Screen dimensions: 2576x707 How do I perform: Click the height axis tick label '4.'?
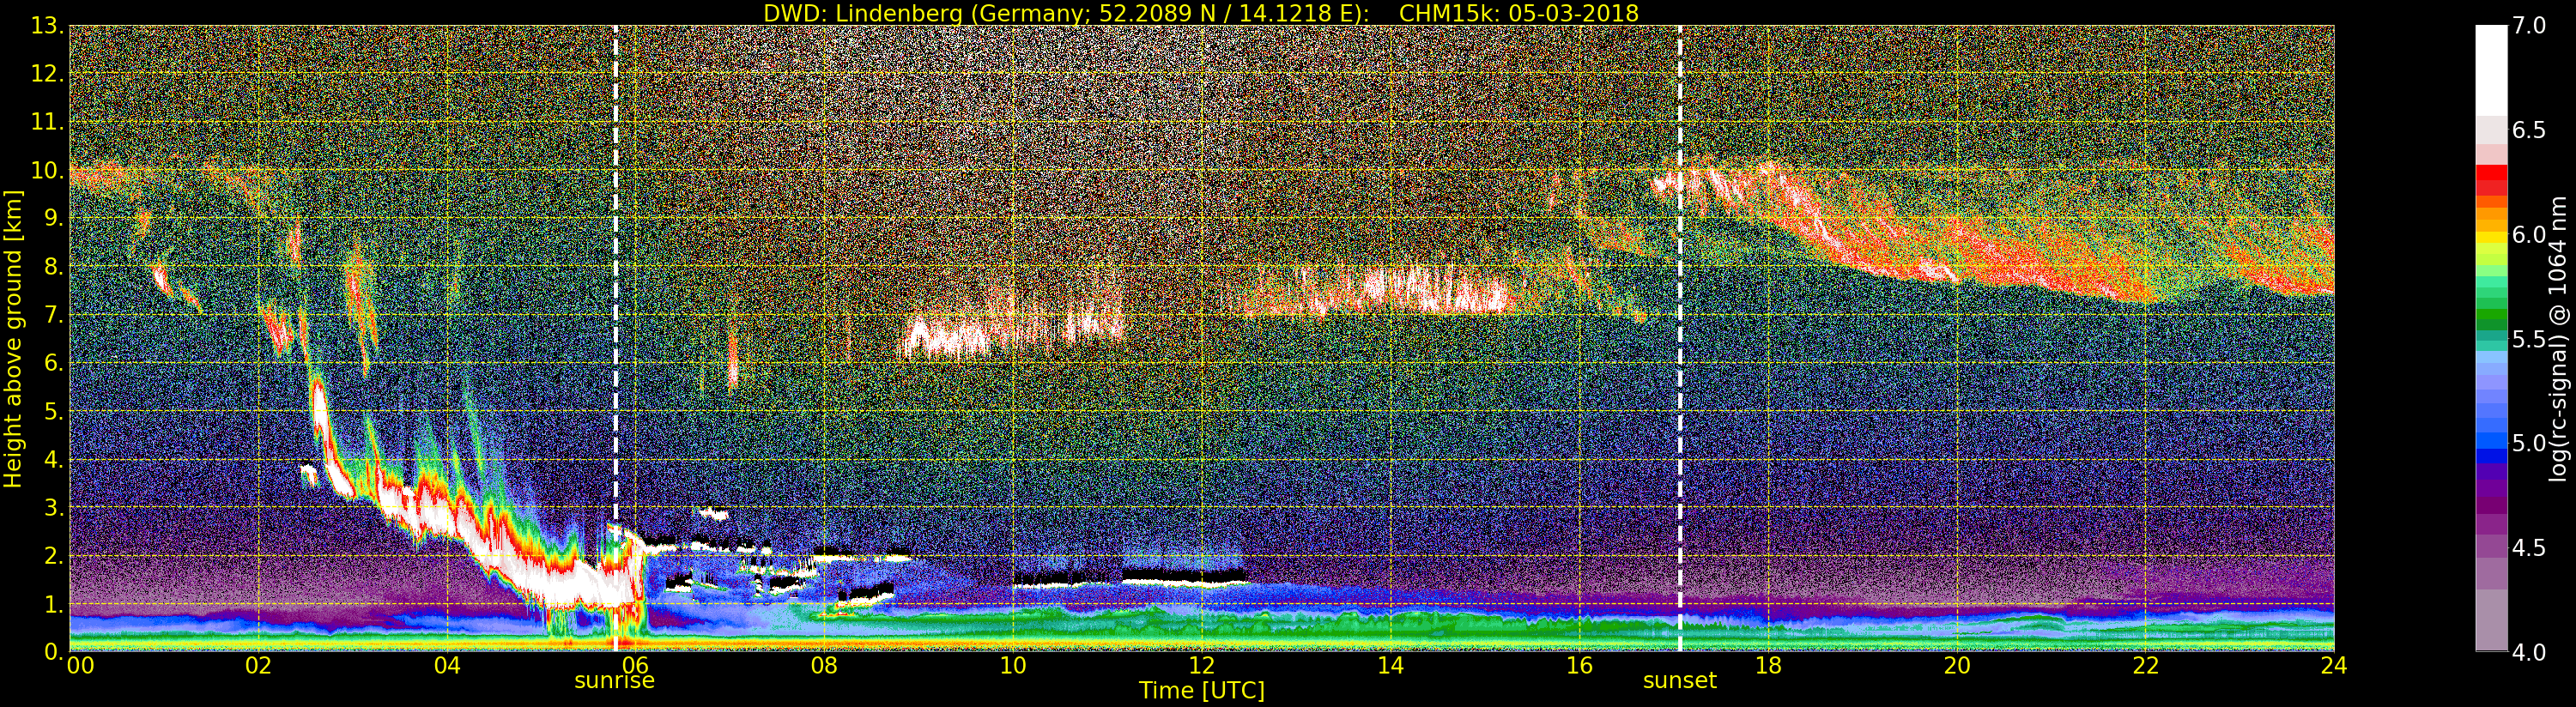pos(53,459)
